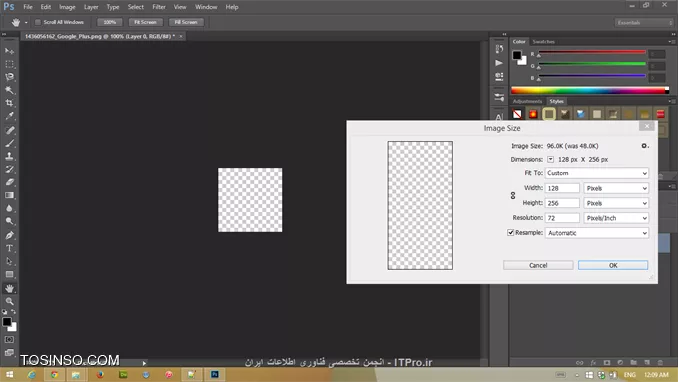Click the Resolution input field
The width and height of the screenshot is (678, 382).
562,218
